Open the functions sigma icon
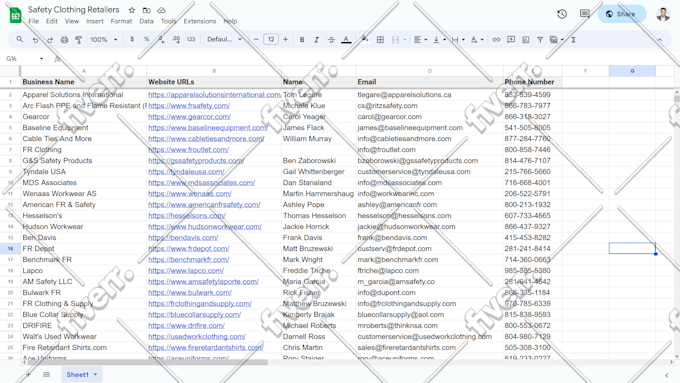This screenshot has width=680, height=383. point(573,40)
